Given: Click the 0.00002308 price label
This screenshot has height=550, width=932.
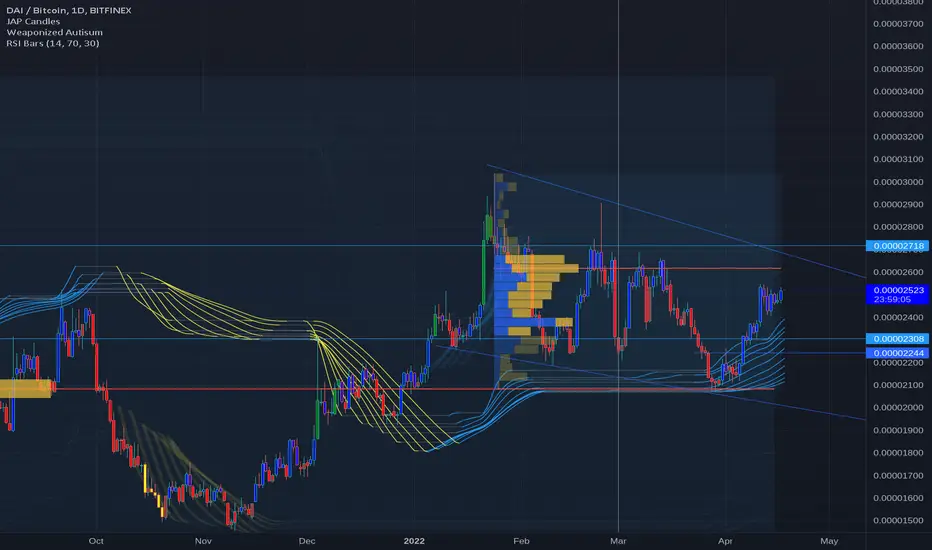Looking at the screenshot, I should [x=898, y=339].
